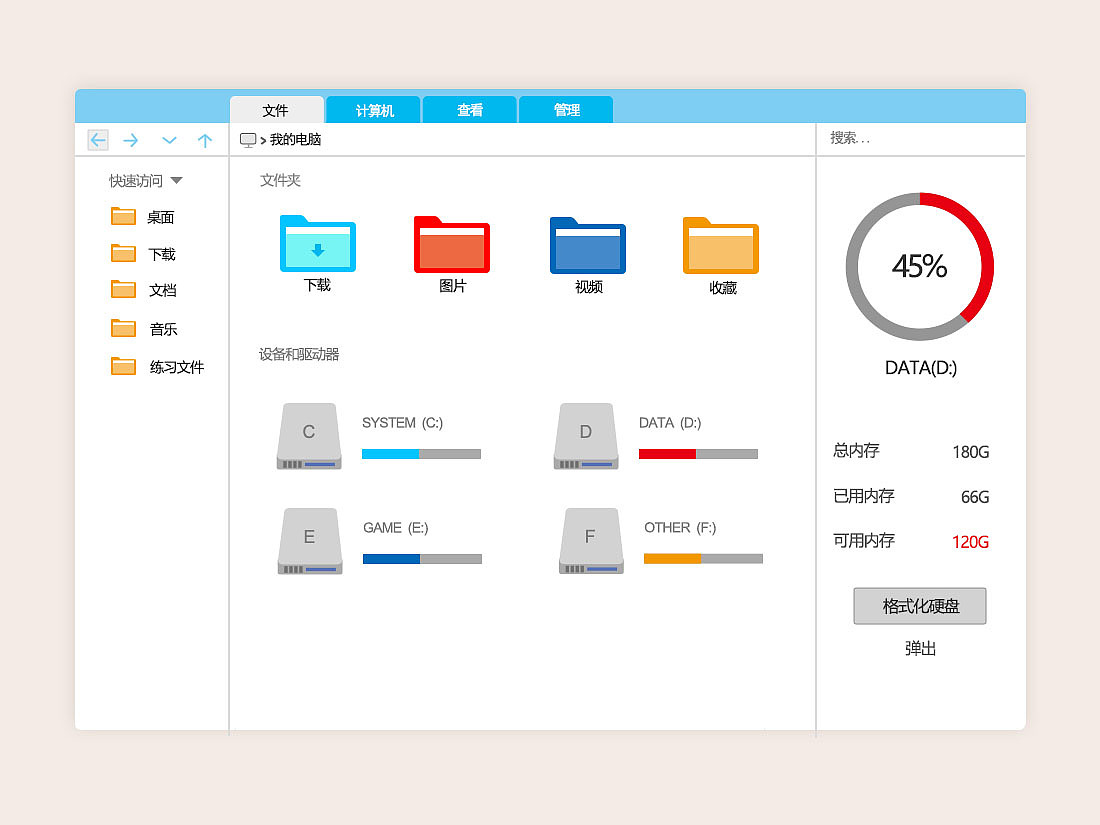Click the GAME (E:) label
This screenshot has width=1100, height=825.
pos(396,528)
